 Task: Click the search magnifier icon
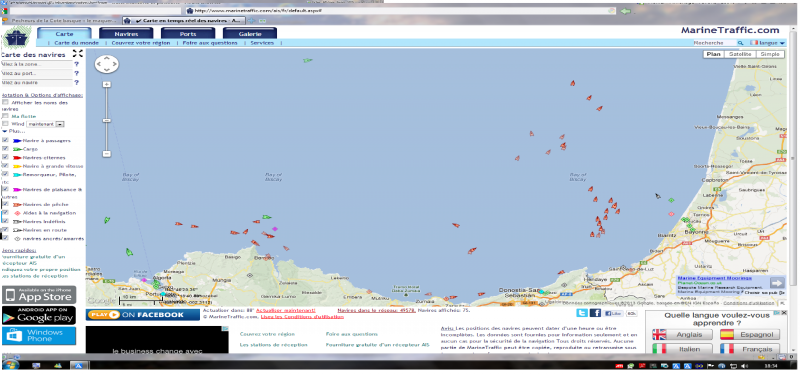(740, 43)
